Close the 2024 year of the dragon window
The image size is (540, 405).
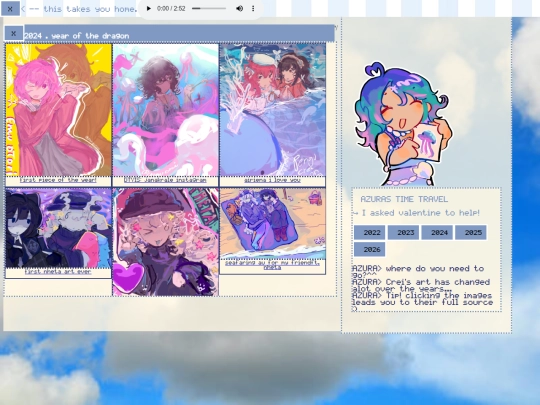click(13, 33)
